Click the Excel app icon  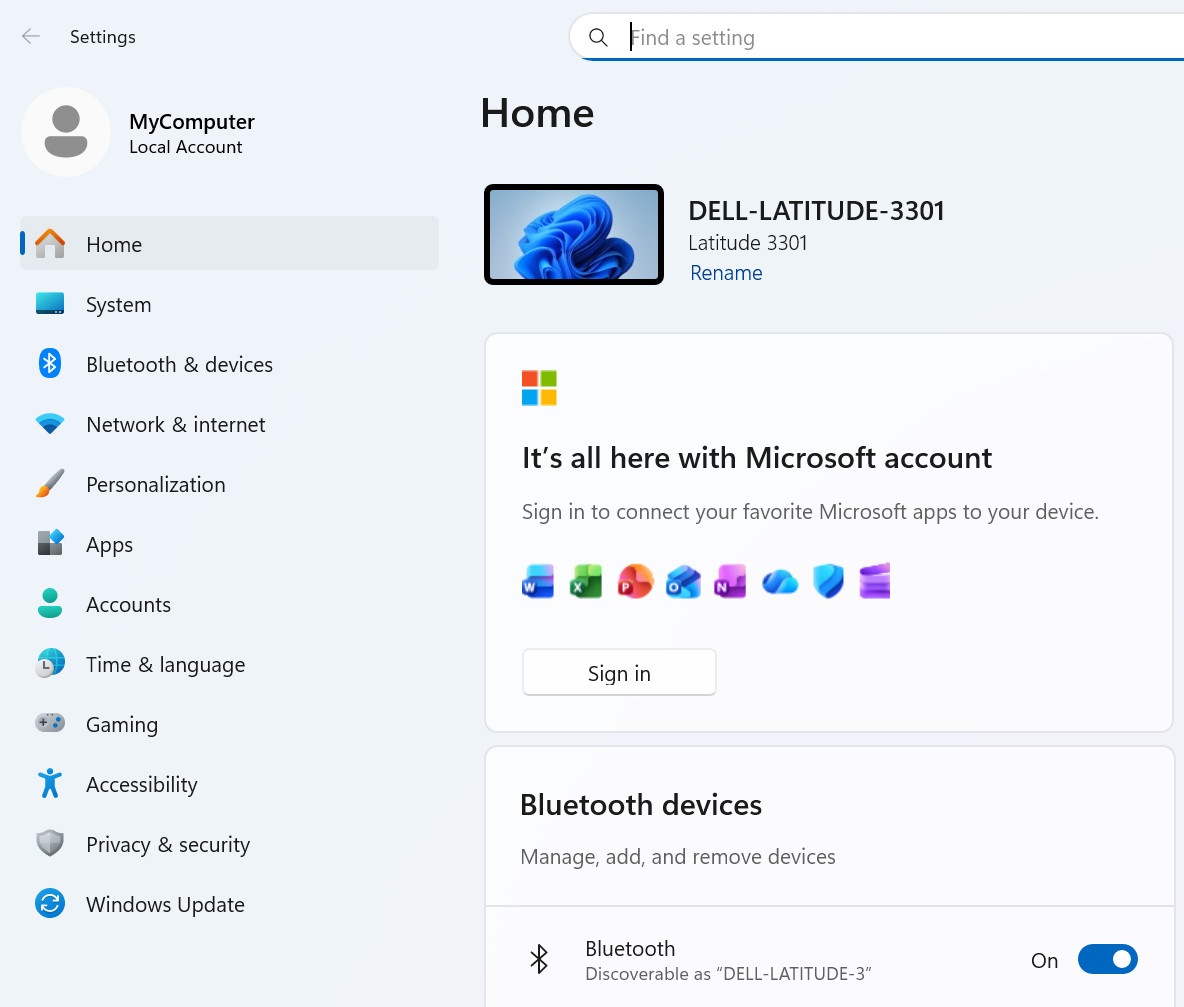pyautogui.click(x=586, y=582)
